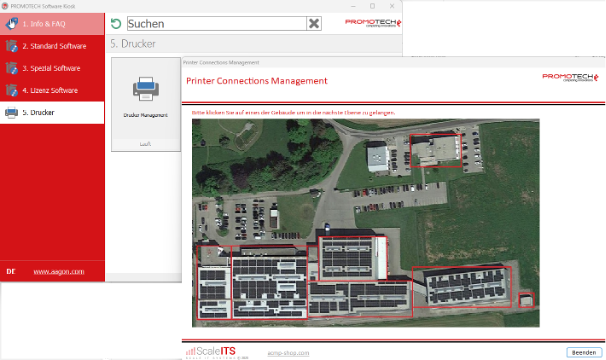Clear the search with the X icon

[x=314, y=24]
